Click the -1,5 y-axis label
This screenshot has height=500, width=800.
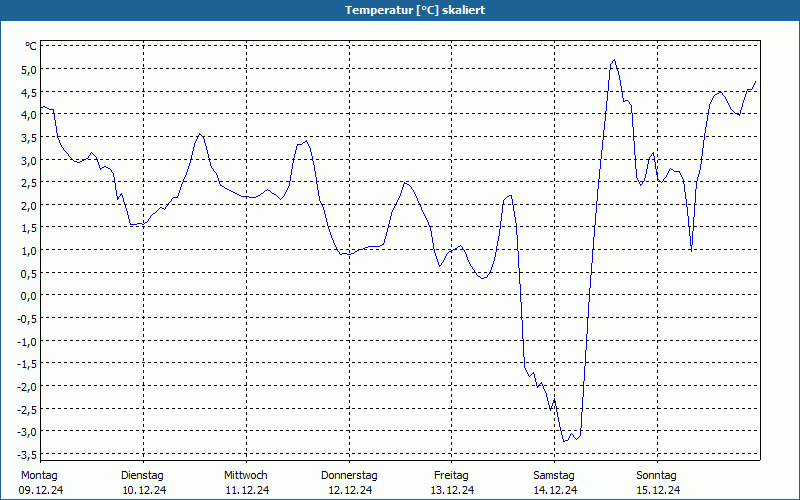click(x=27, y=364)
